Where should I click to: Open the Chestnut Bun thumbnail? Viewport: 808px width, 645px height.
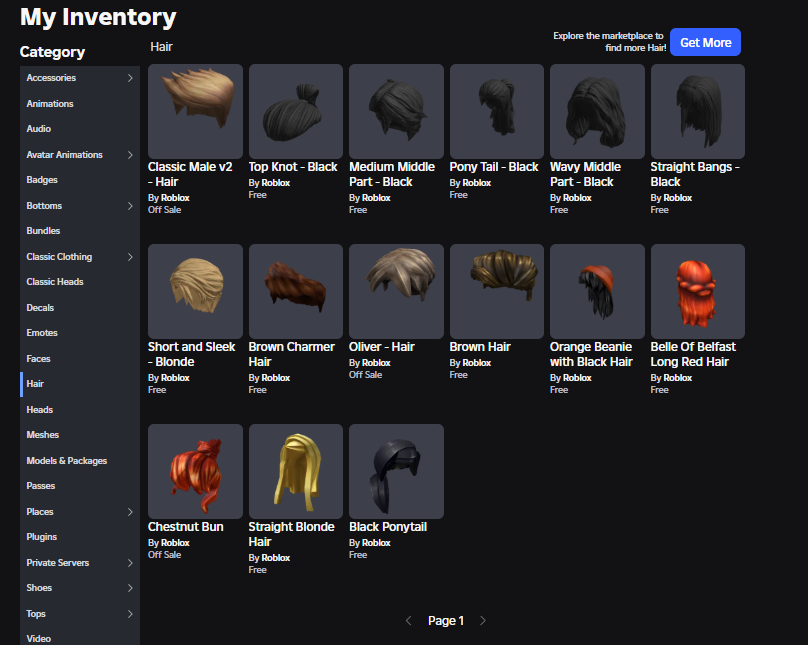click(x=195, y=471)
